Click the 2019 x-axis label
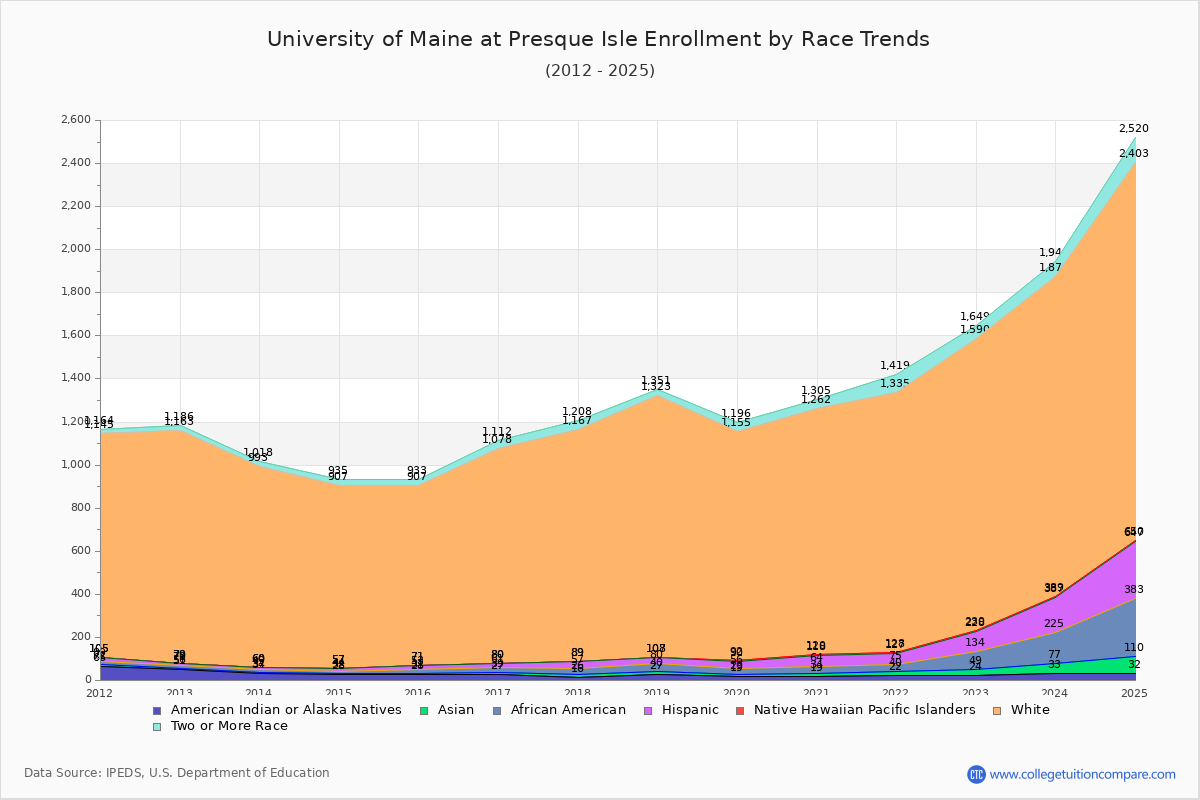 pyautogui.click(x=657, y=693)
